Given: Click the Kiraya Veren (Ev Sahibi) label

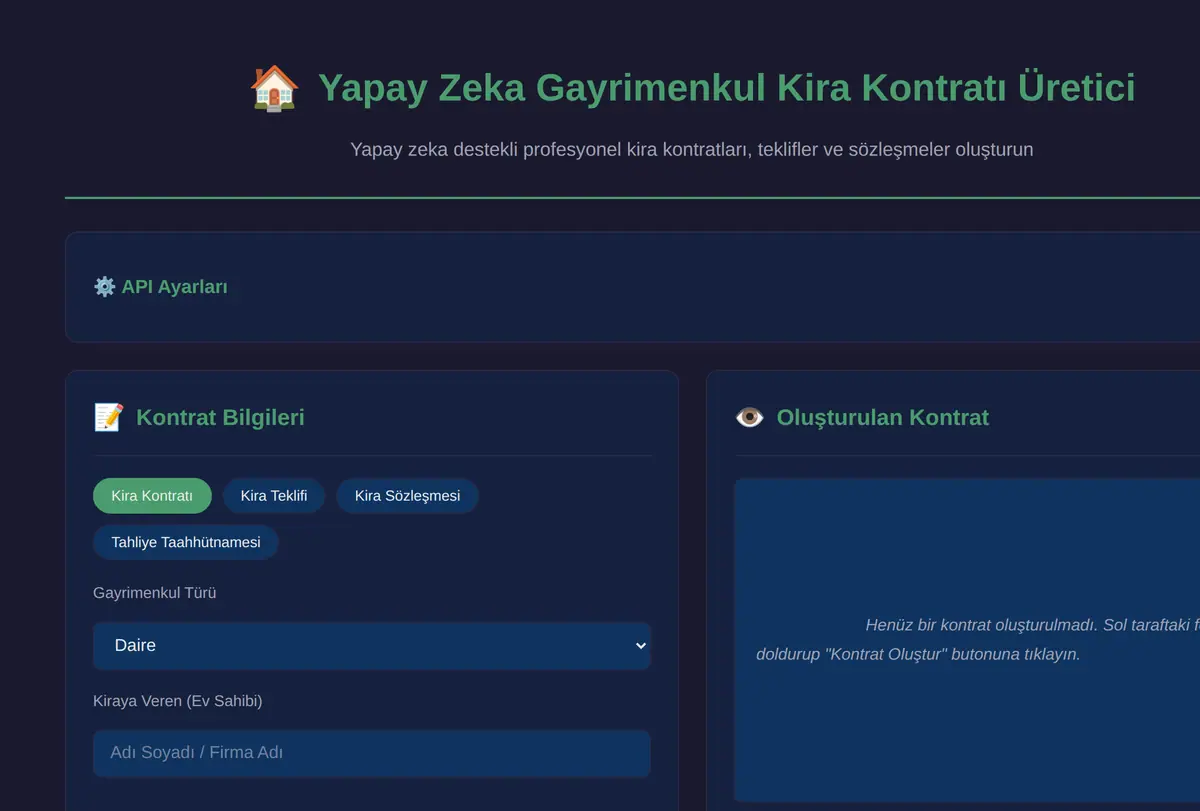Looking at the screenshot, I should (x=178, y=701).
